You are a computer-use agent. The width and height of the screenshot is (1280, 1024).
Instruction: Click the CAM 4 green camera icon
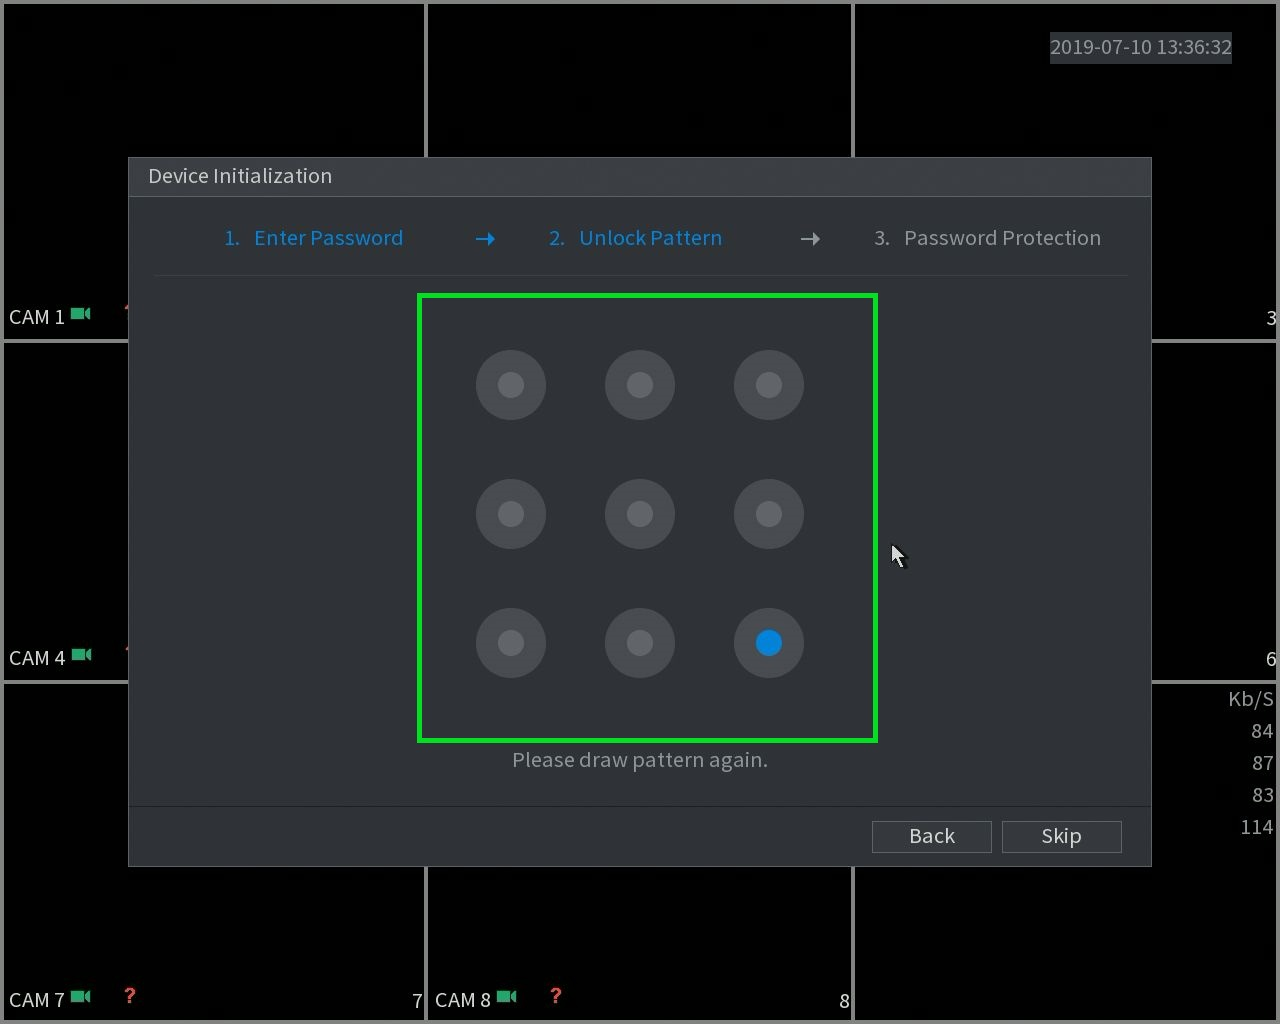[82, 655]
